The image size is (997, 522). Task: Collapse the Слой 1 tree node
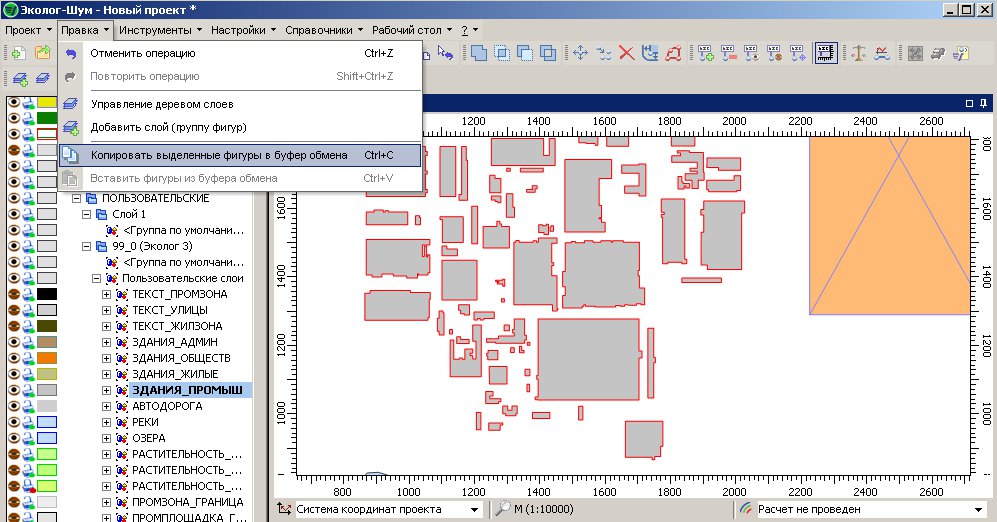(86, 214)
